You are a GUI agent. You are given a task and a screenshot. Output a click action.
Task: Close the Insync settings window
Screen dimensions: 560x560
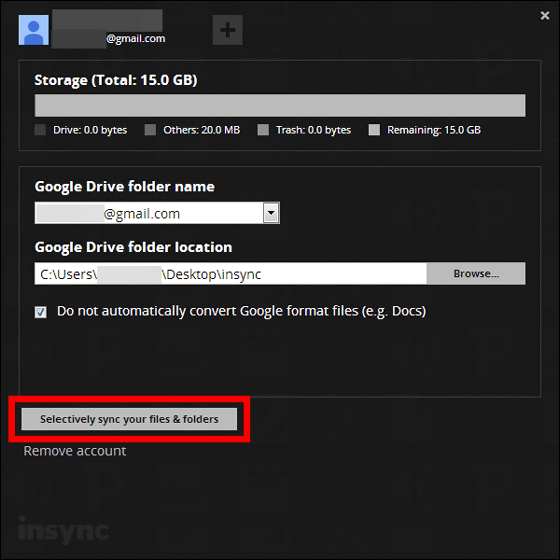[545, 15]
